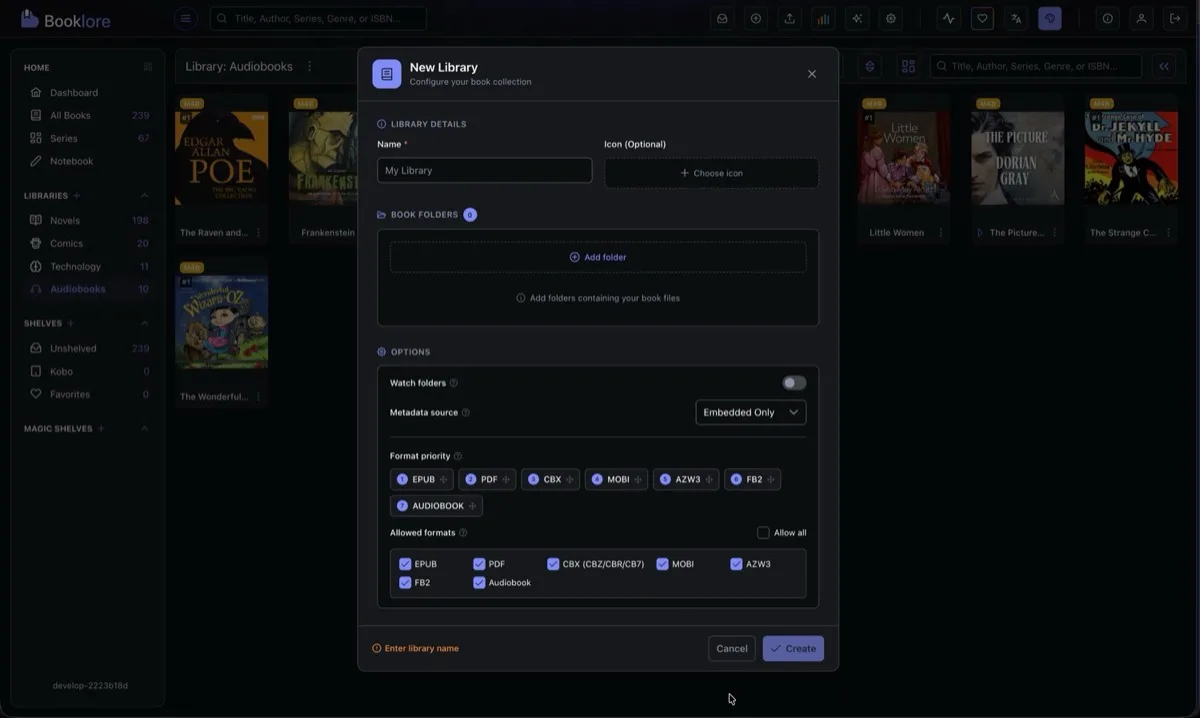Screen dimensions: 1200x718
Task: Click the activity pulse icon
Action: 949,18
